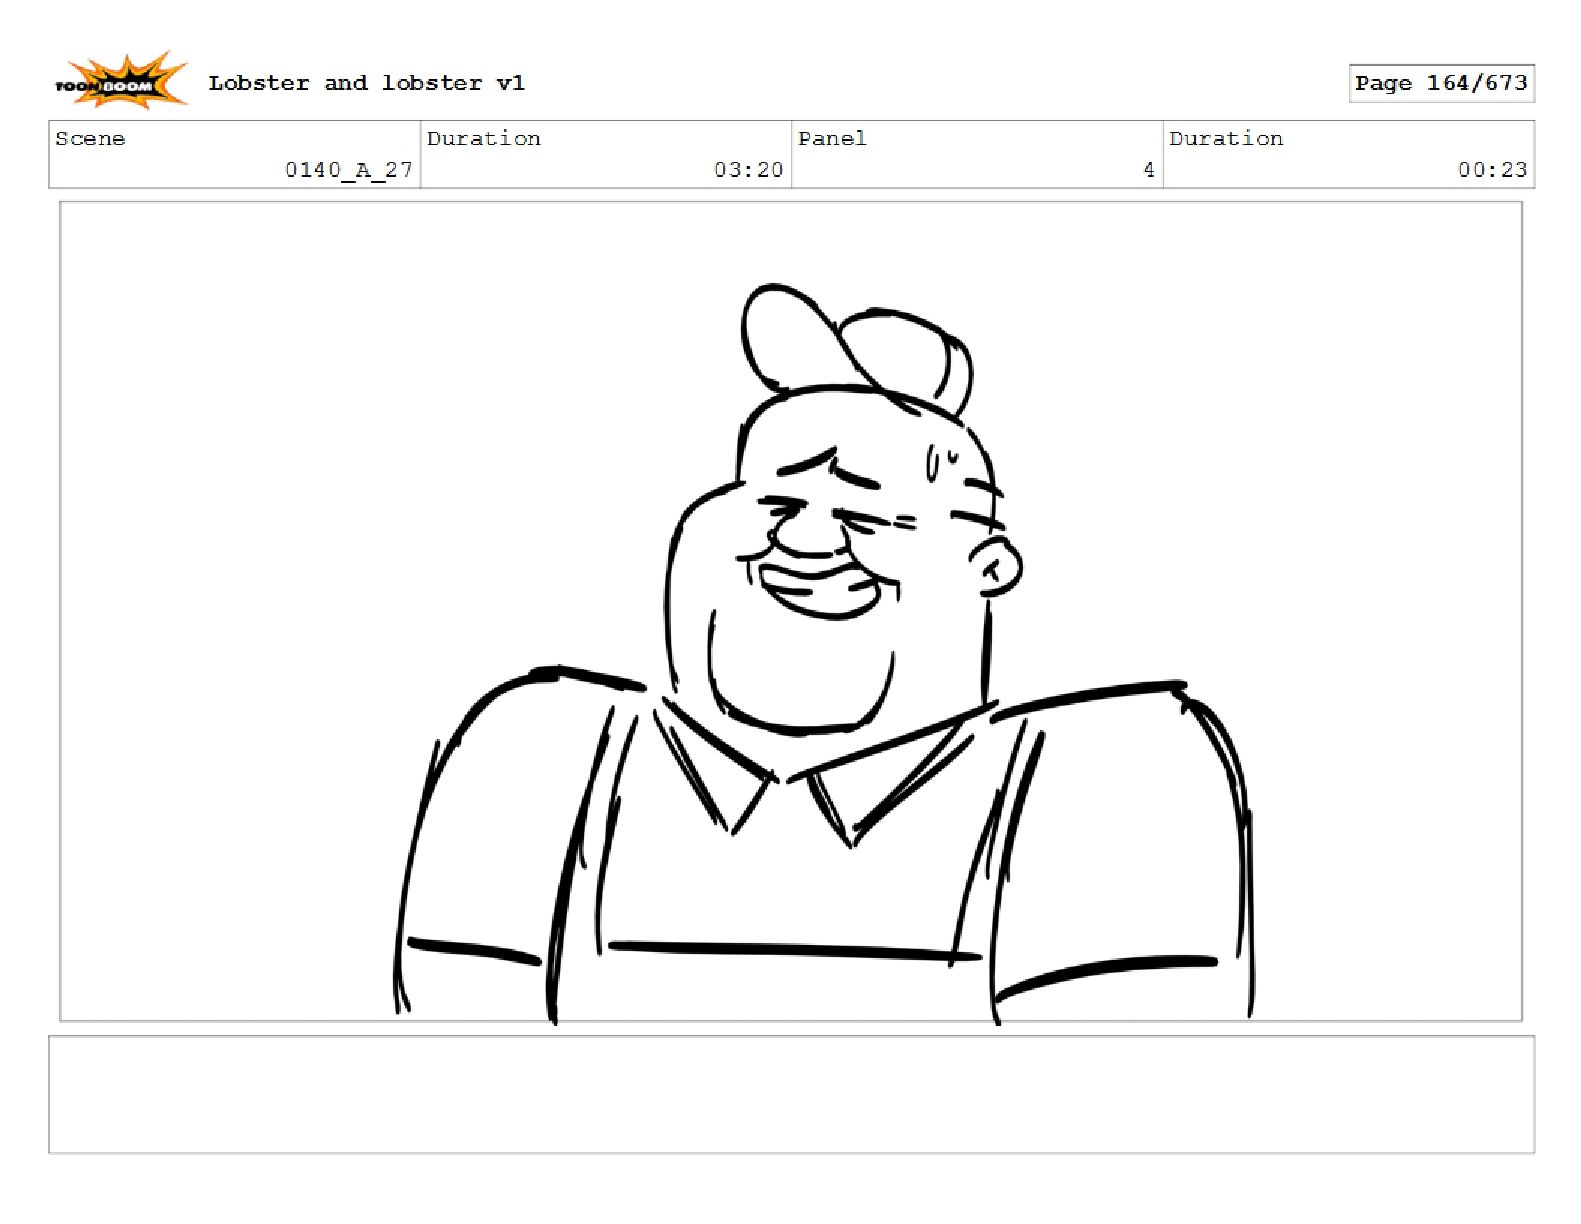The width and height of the screenshot is (1581, 1224).
Task: Click the 'Panel' header label
Action: 832,139
